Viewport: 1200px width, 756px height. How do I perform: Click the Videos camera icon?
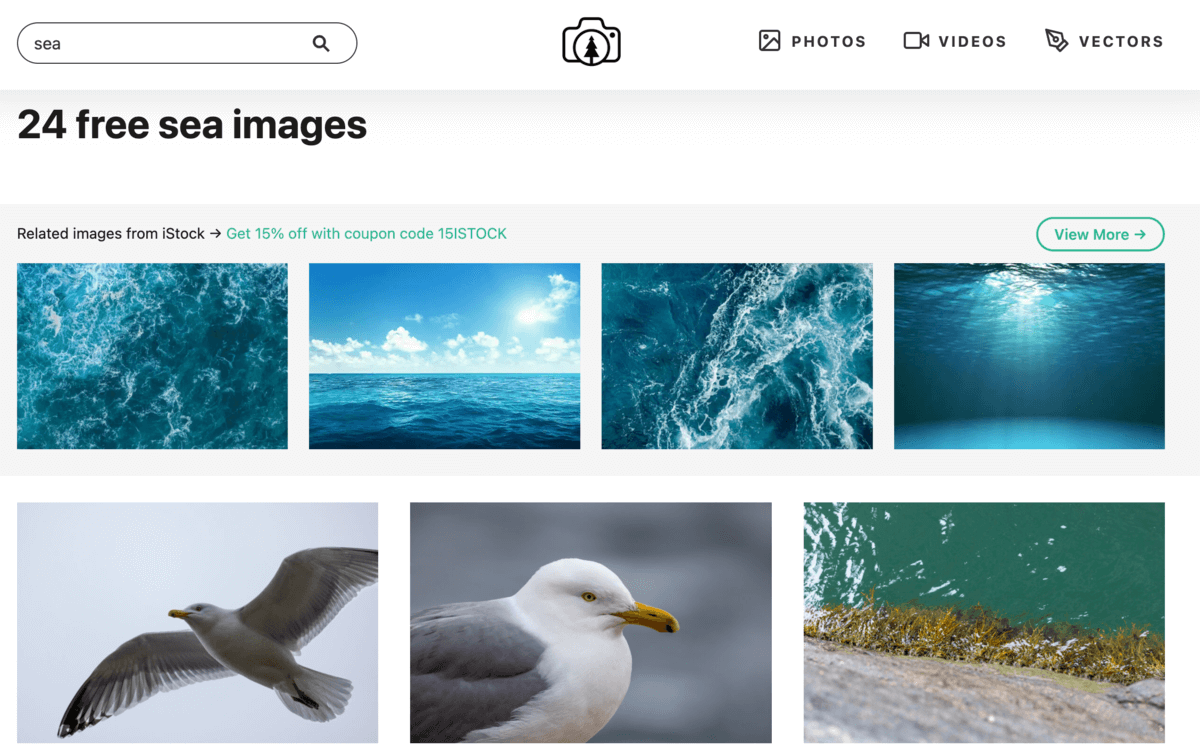click(x=916, y=41)
